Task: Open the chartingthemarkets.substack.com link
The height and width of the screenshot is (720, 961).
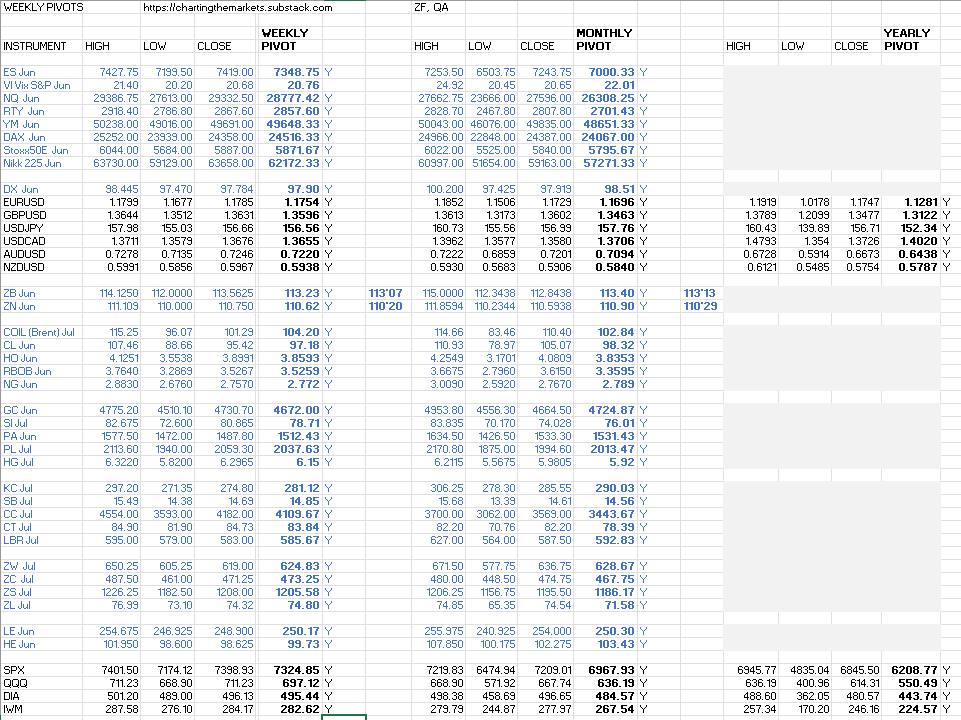Action: point(238,7)
